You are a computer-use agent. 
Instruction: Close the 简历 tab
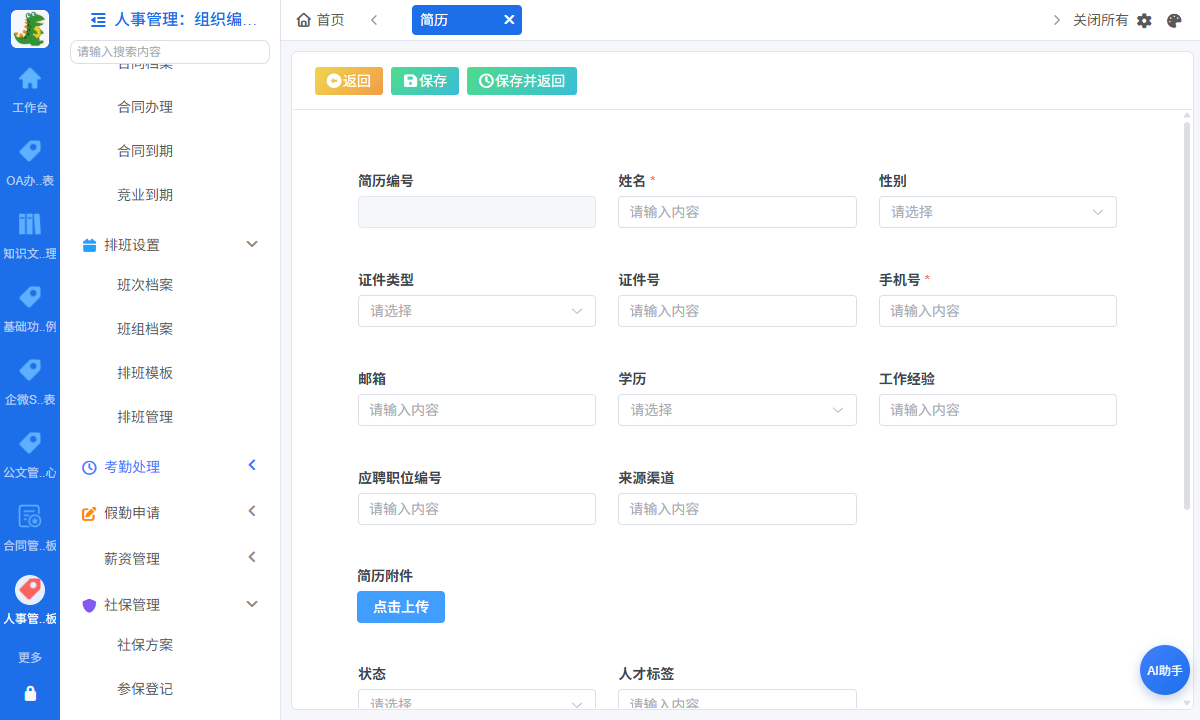(509, 20)
